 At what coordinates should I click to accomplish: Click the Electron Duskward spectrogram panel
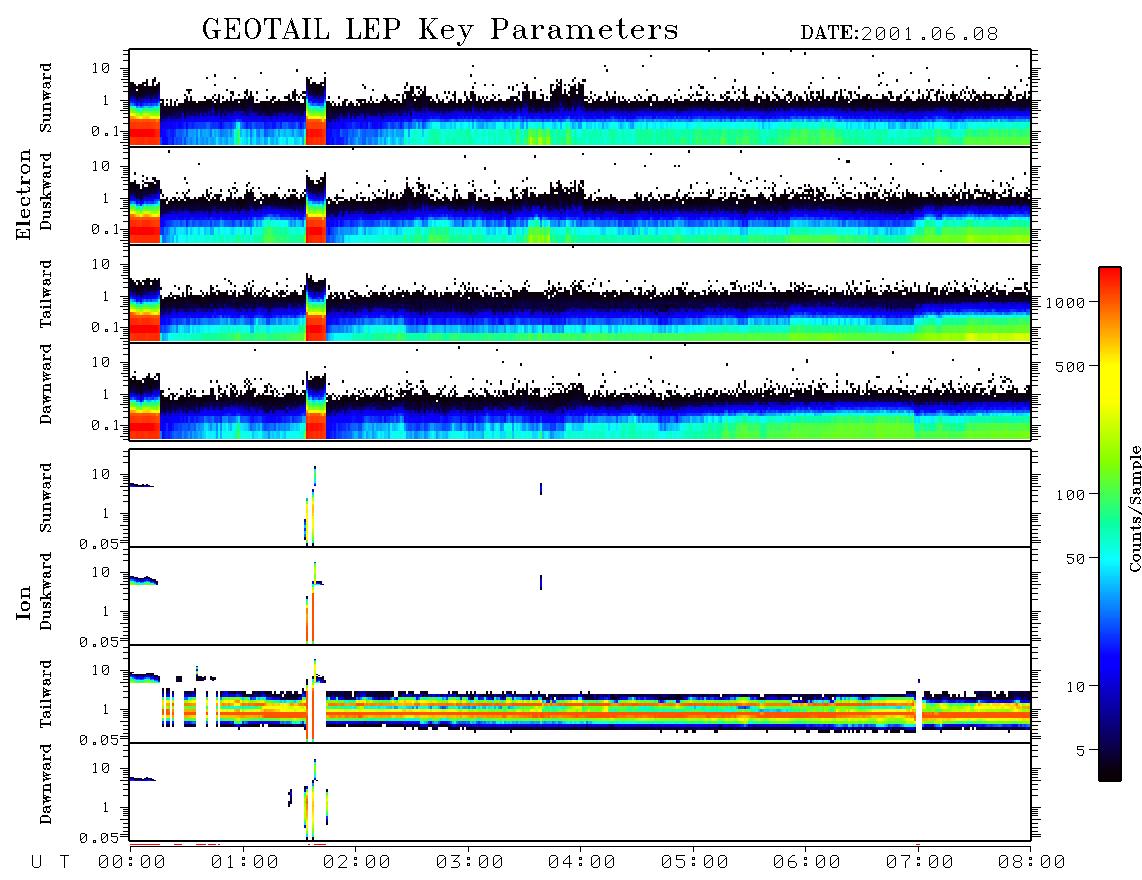pyautogui.click(x=580, y=196)
